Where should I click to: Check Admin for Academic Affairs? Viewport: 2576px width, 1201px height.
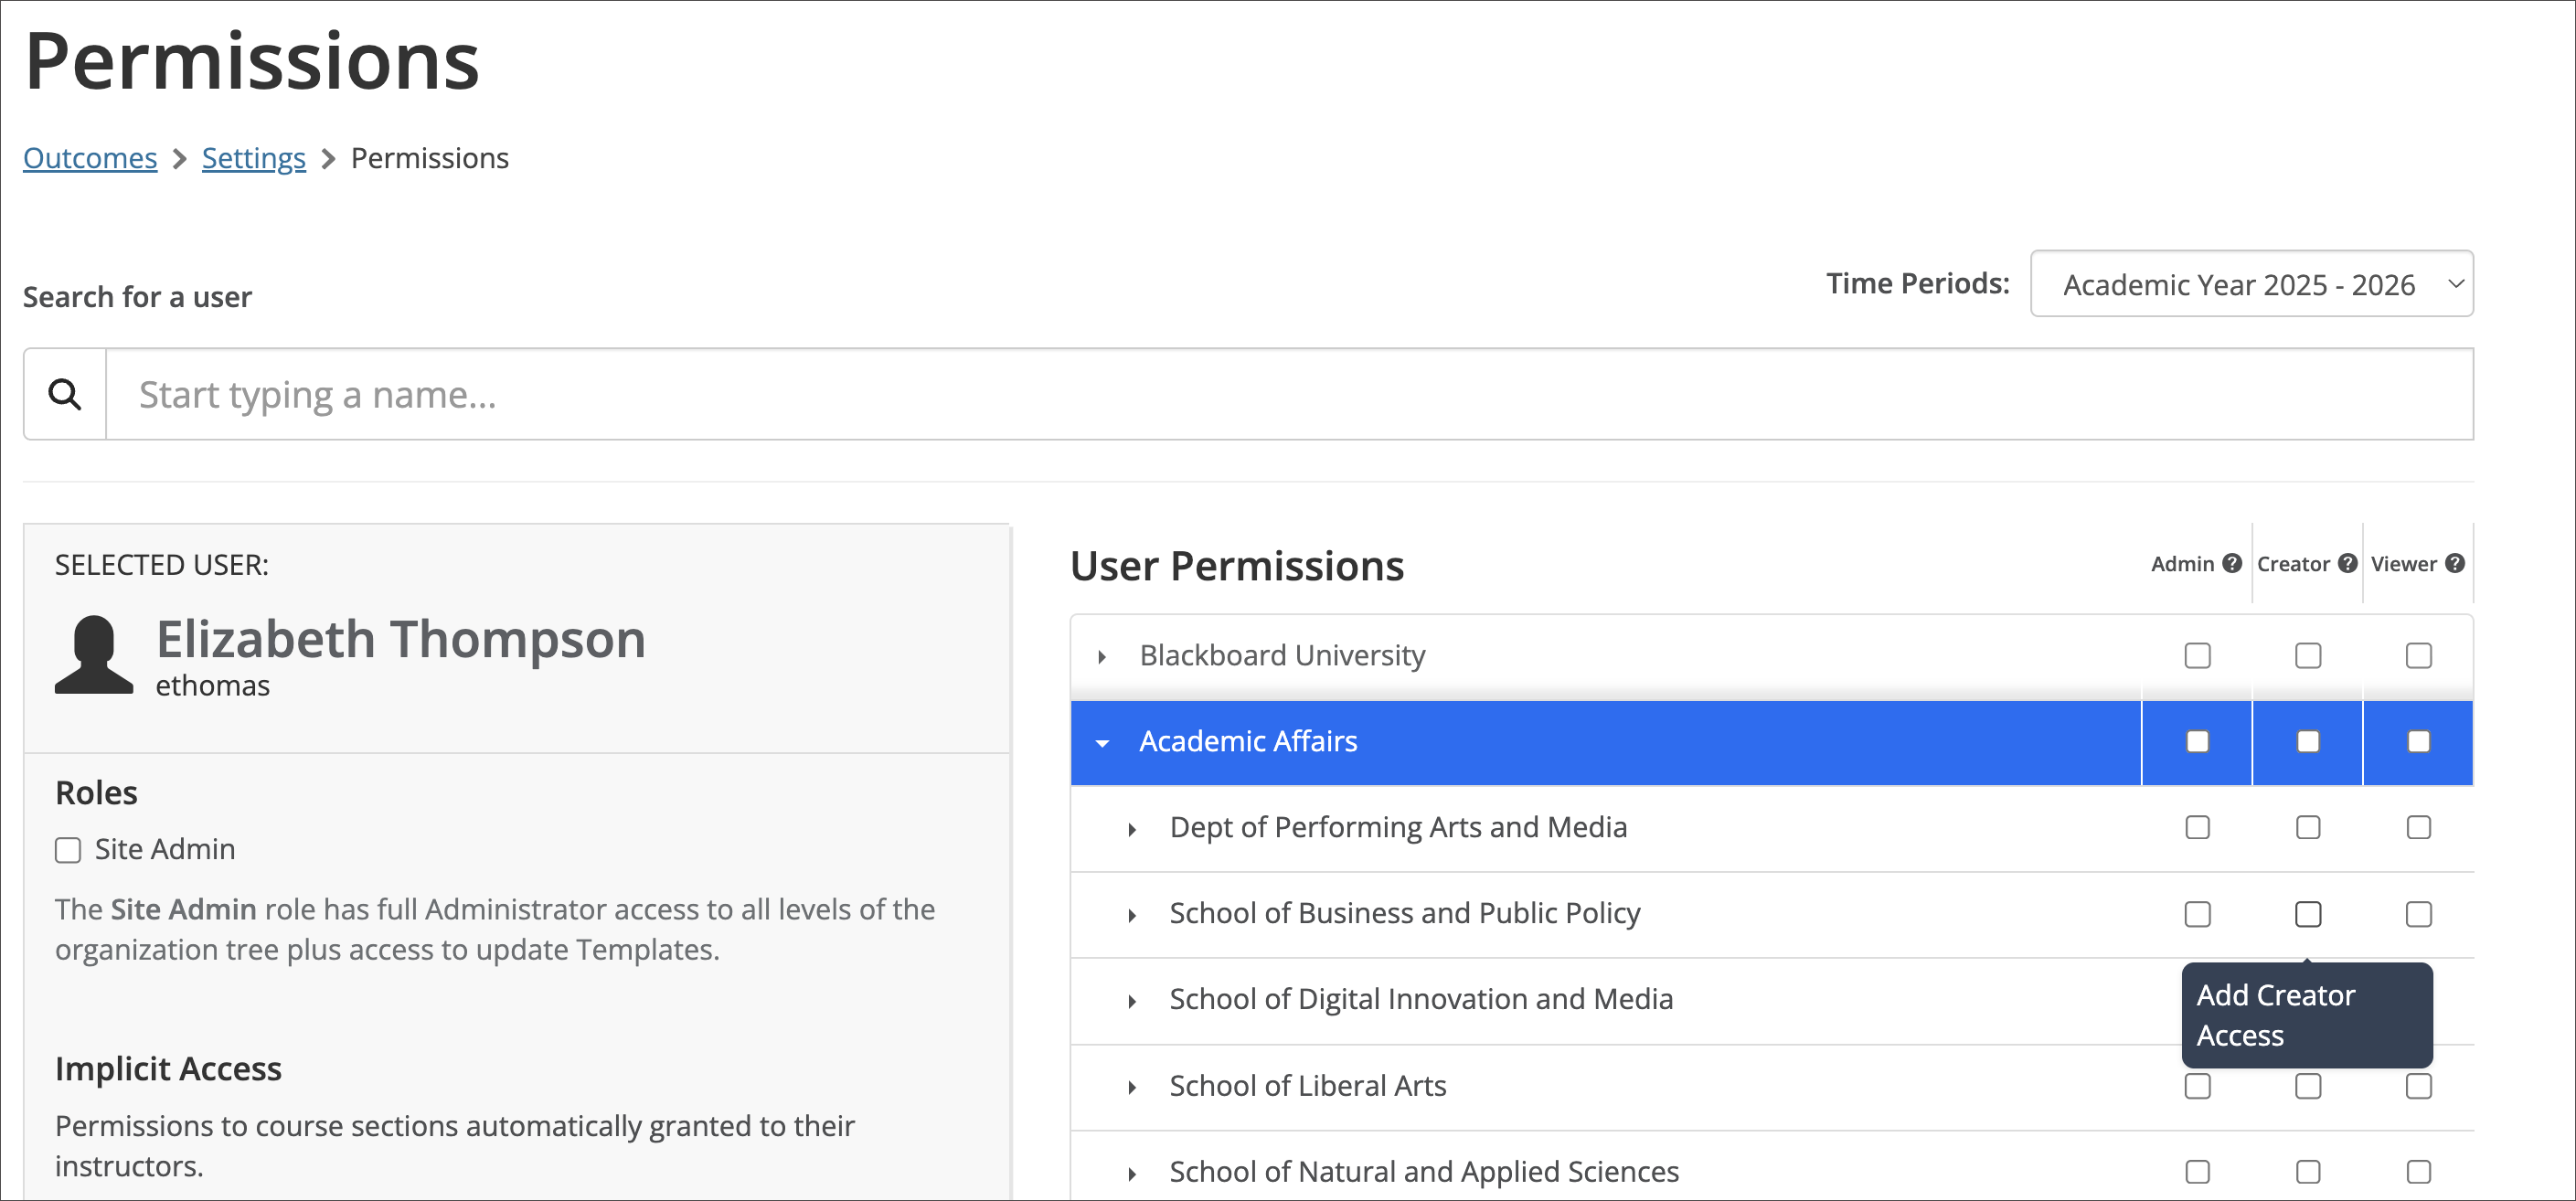tap(2197, 742)
